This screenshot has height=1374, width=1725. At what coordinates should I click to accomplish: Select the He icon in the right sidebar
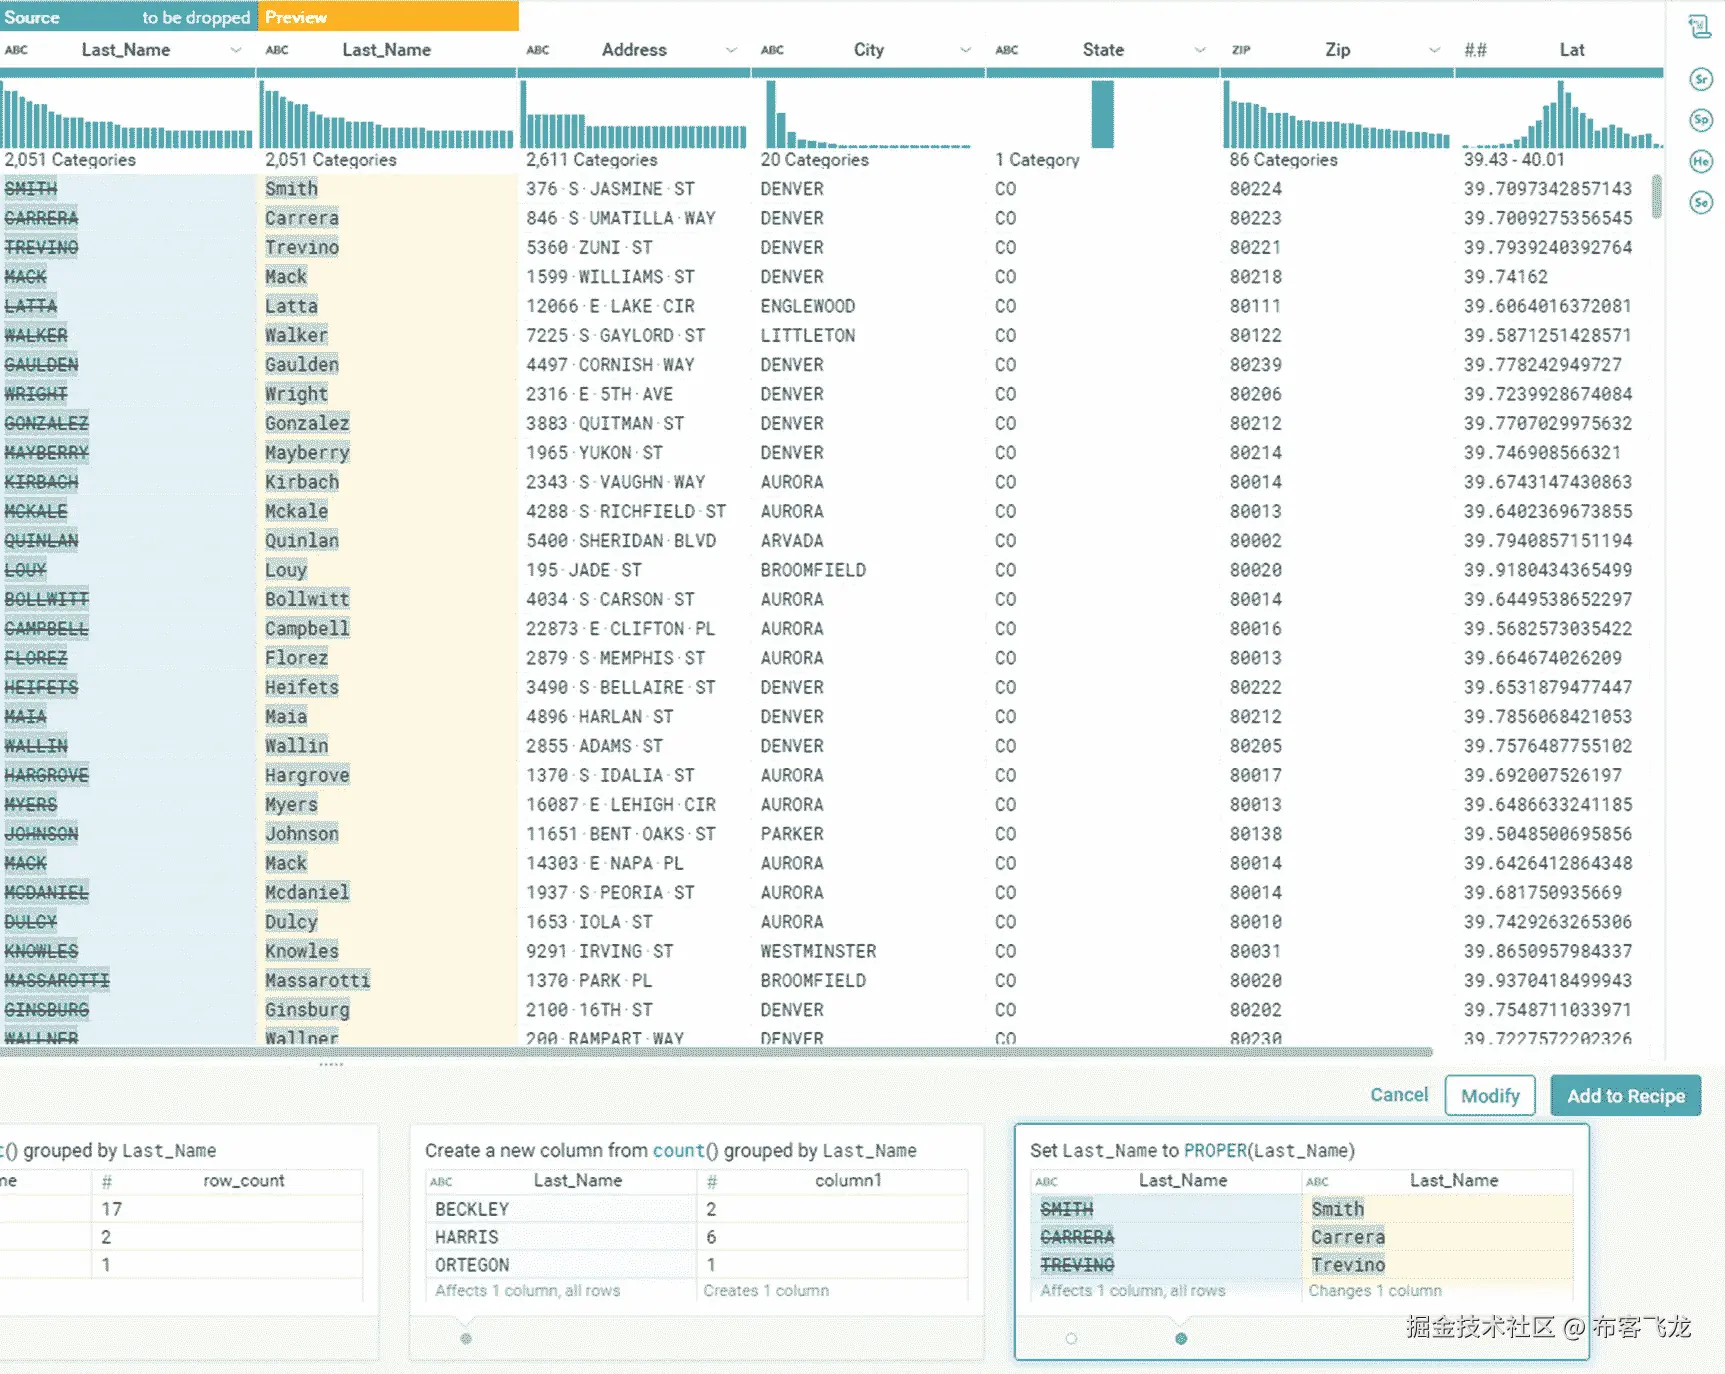(1701, 160)
